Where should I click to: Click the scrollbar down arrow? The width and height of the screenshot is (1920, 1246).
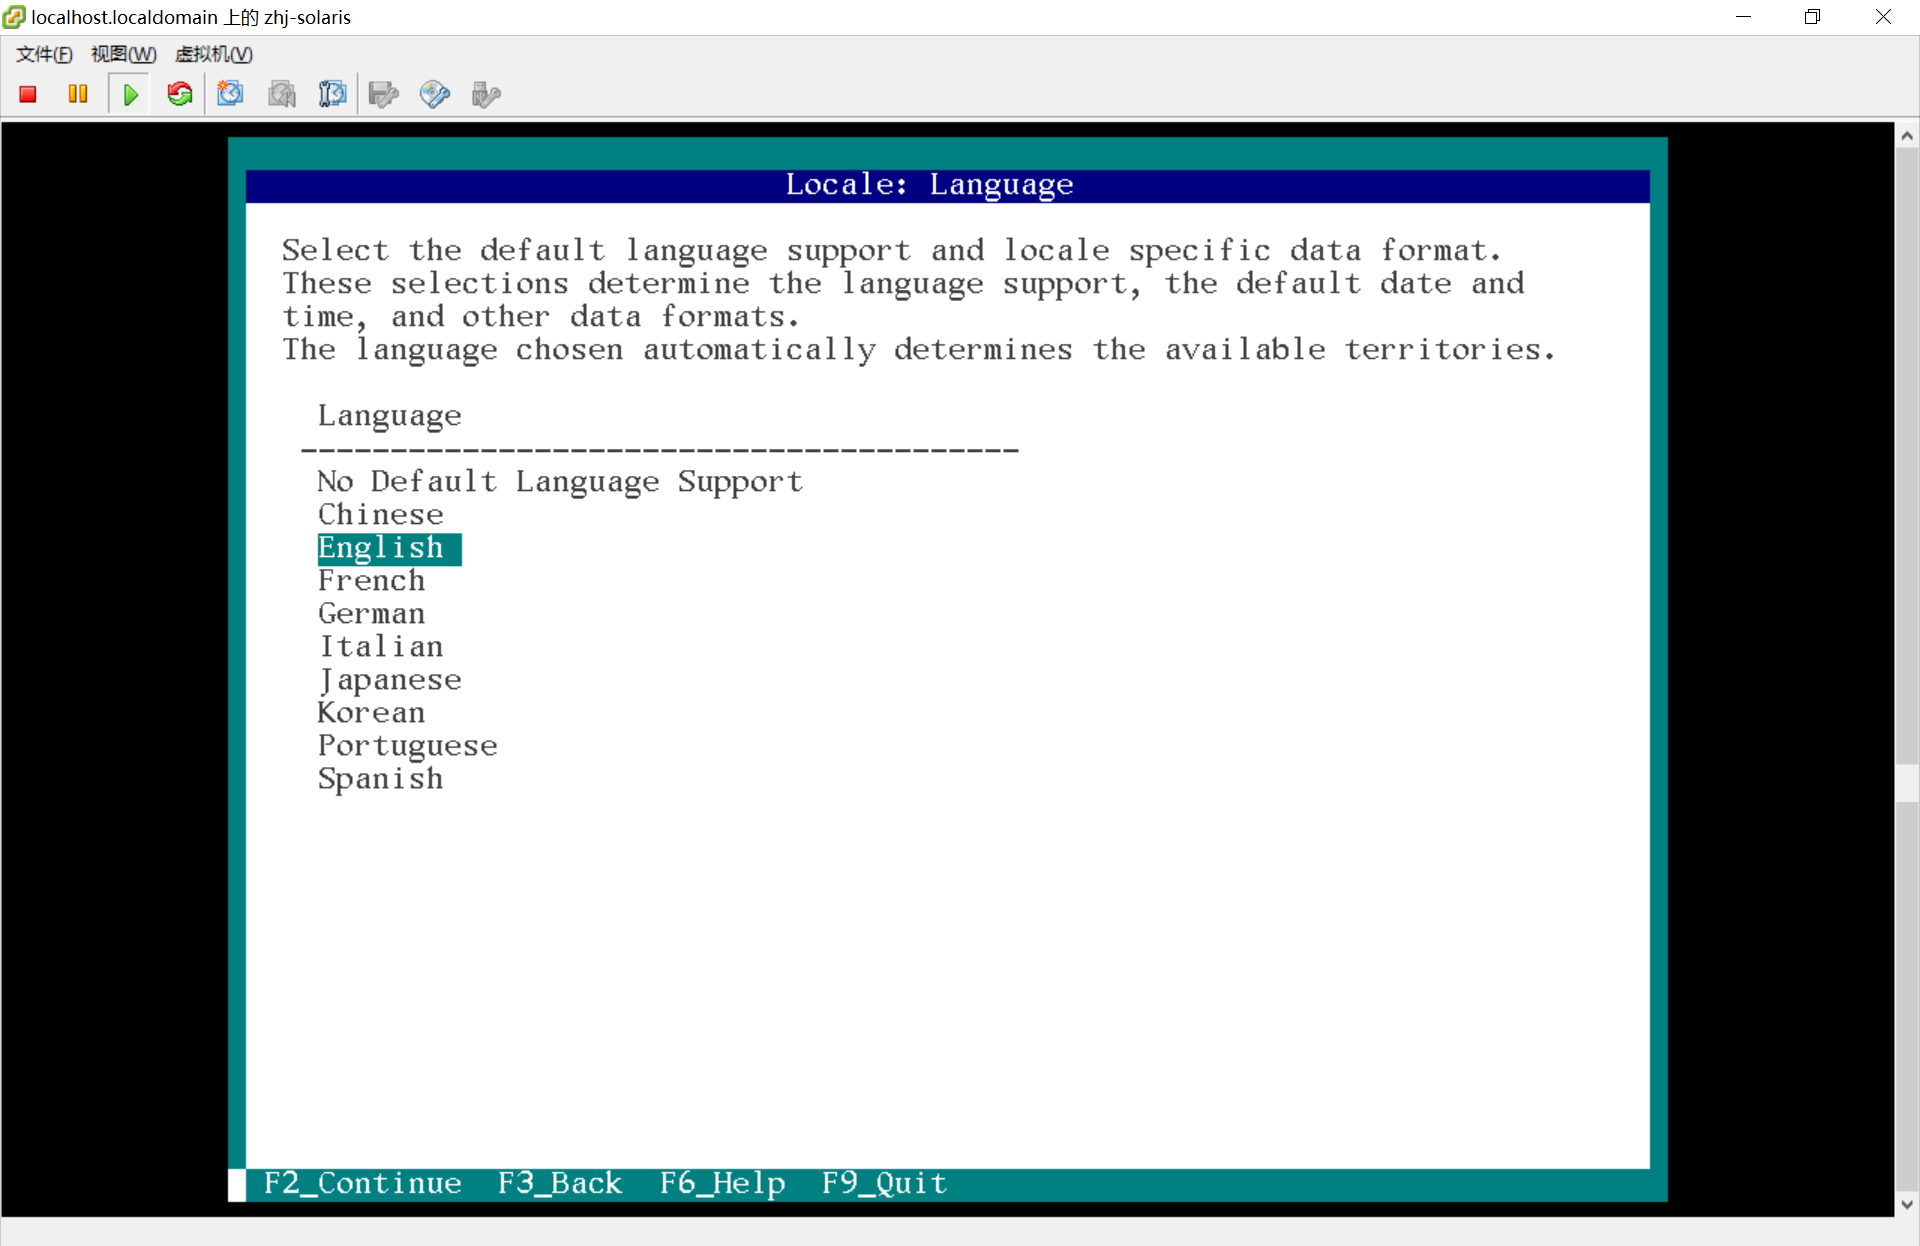pos(1907,1204)
